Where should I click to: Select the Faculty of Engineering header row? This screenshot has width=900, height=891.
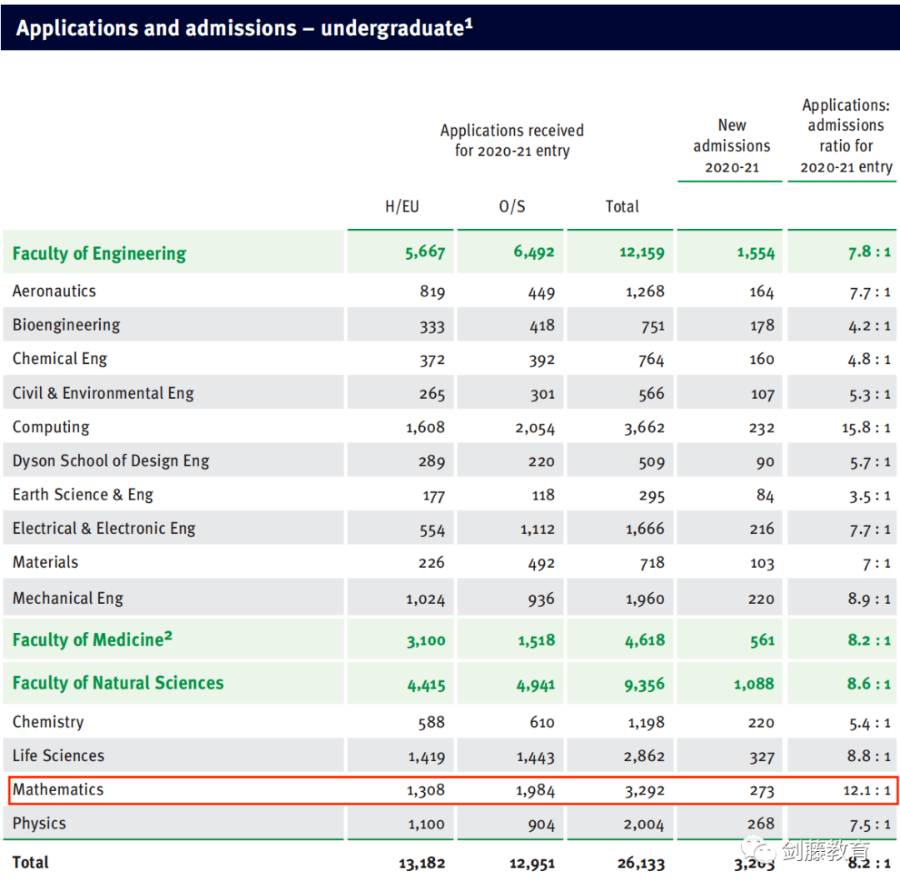point(99,253)
